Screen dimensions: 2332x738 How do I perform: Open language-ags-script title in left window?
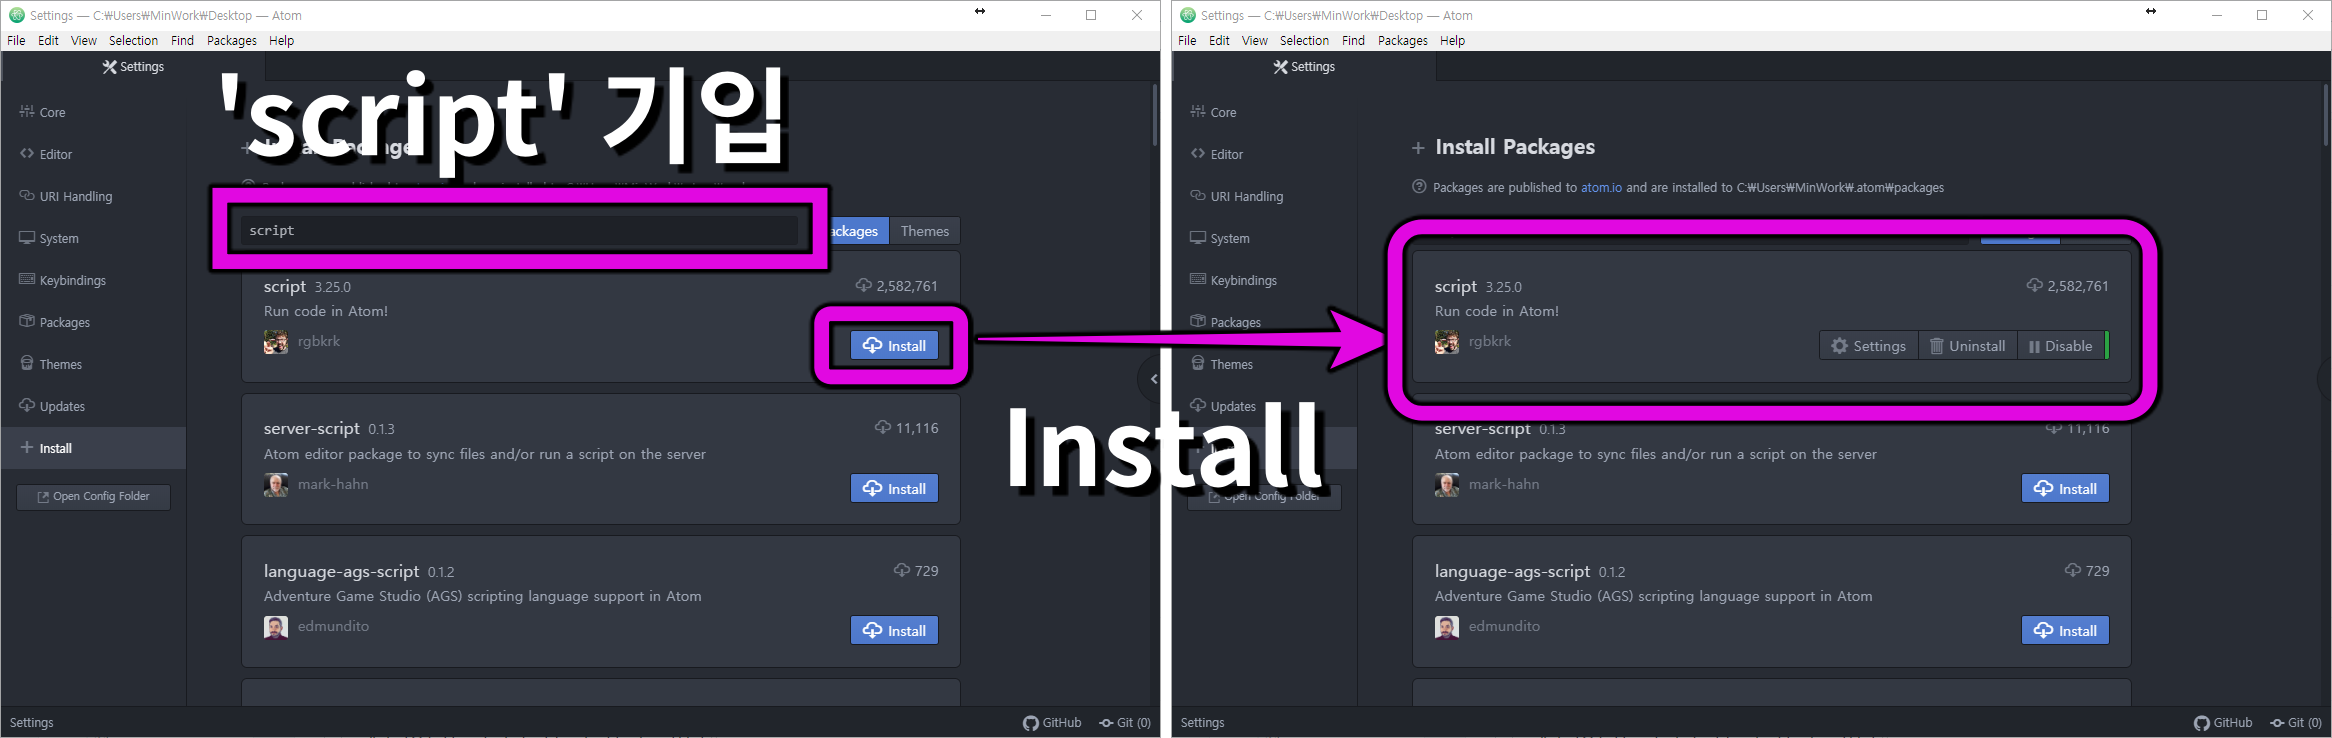click(x=341, y=571)
